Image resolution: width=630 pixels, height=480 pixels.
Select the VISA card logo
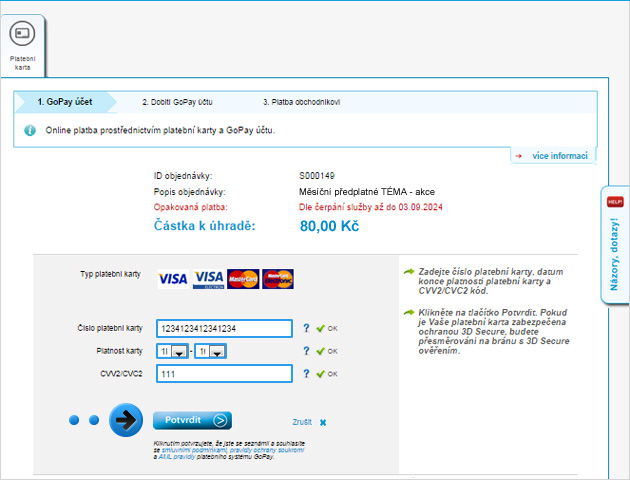click(x=173, y=279)
